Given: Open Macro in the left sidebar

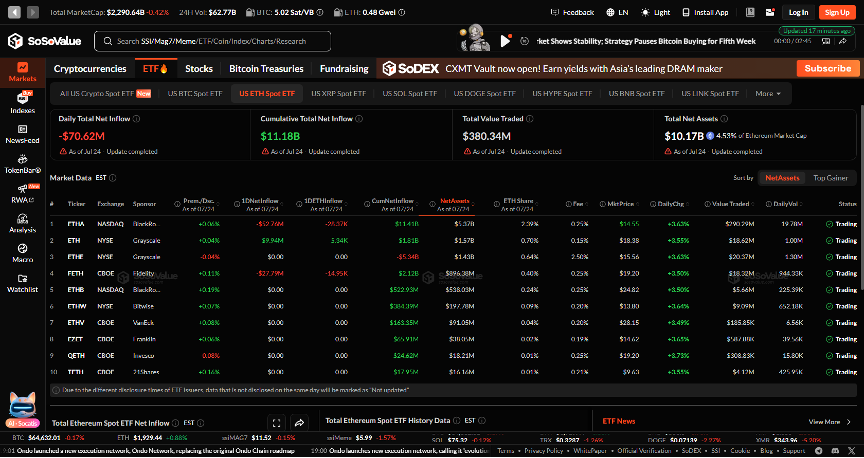Looking at the screenshot, I should [23, 253].
